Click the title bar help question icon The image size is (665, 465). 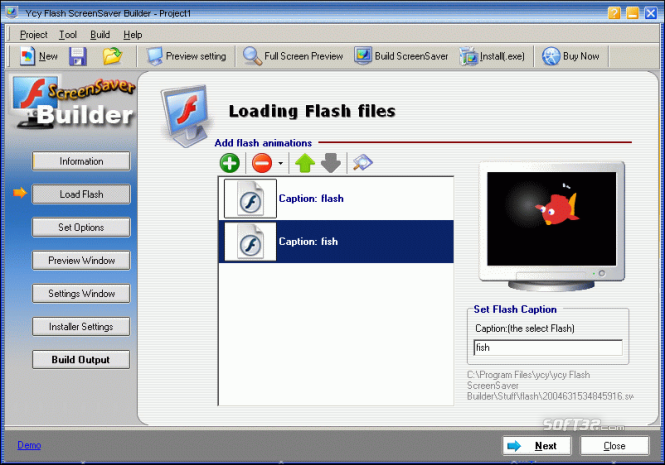coord(614,13)
